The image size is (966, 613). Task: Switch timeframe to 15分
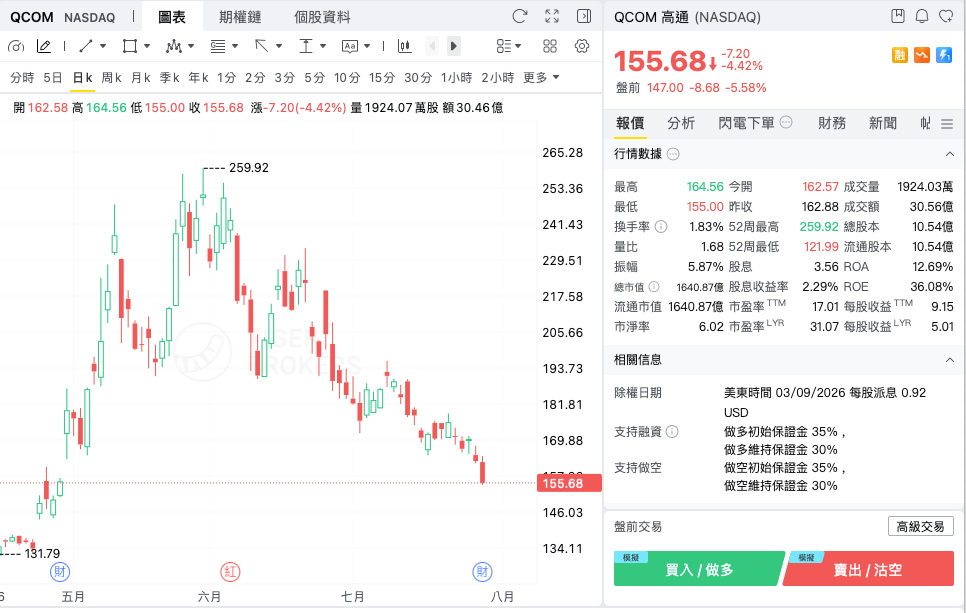382,78
